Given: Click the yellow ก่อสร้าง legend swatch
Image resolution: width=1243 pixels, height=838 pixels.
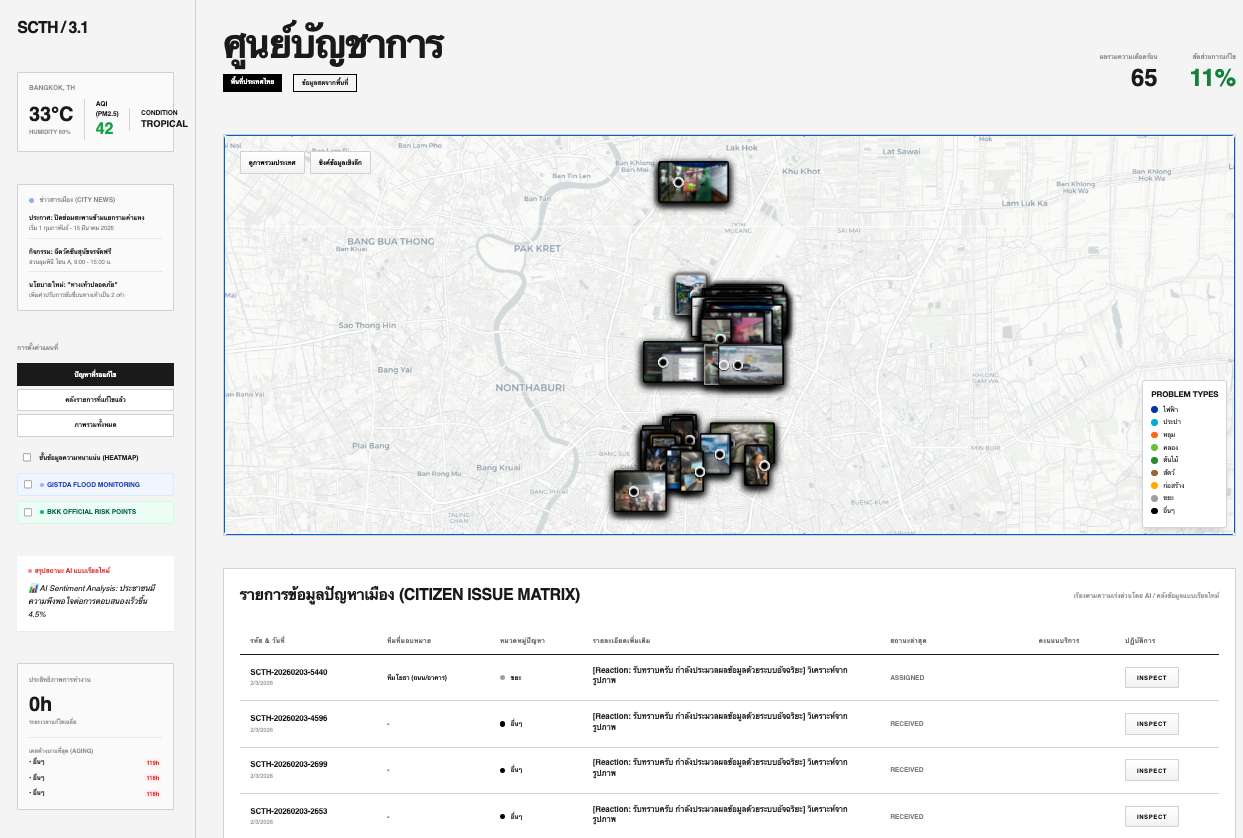Looking at the screenshot, I should pos(1154,485).
